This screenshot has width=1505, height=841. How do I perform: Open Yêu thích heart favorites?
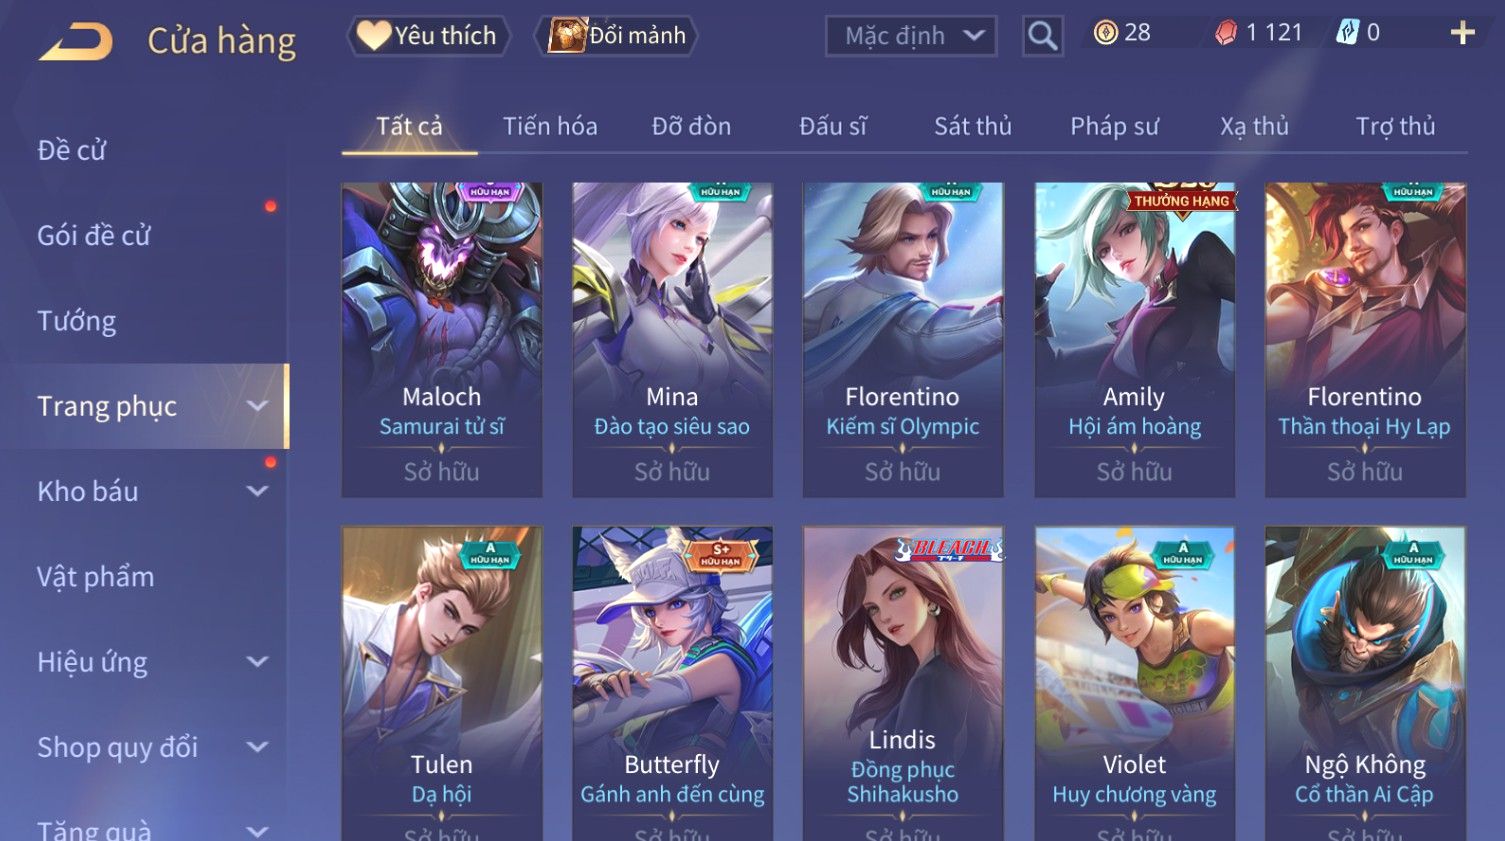(428, 36)
